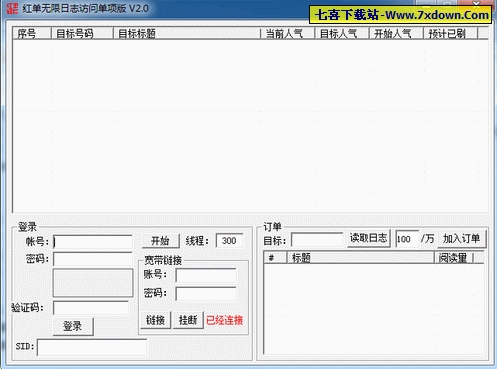The height and width of the screenshot is (369, 497).
Task: Sort by the 当前人气 column header
Action: tap(288, 33)
